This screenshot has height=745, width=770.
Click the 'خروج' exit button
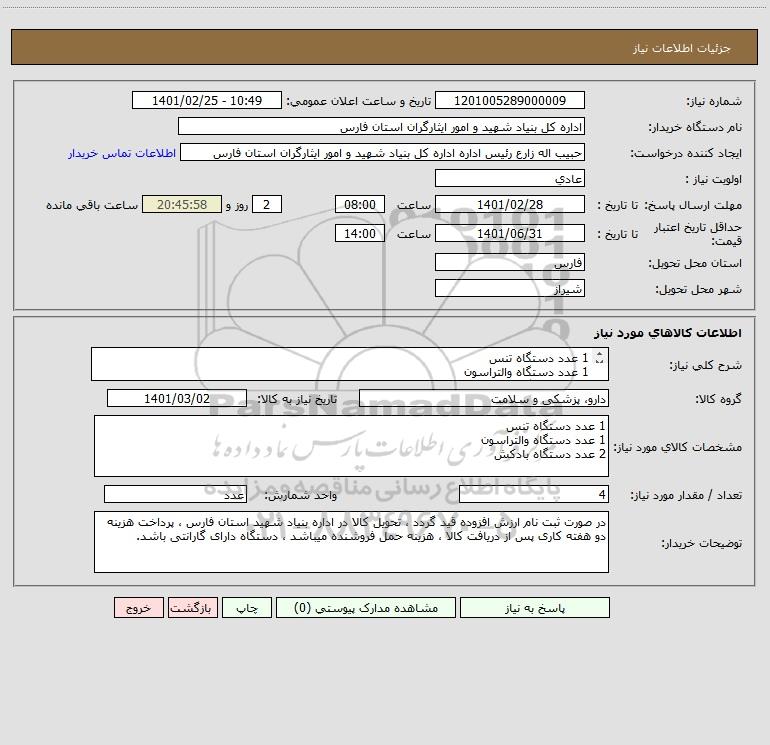click(138, 608)
